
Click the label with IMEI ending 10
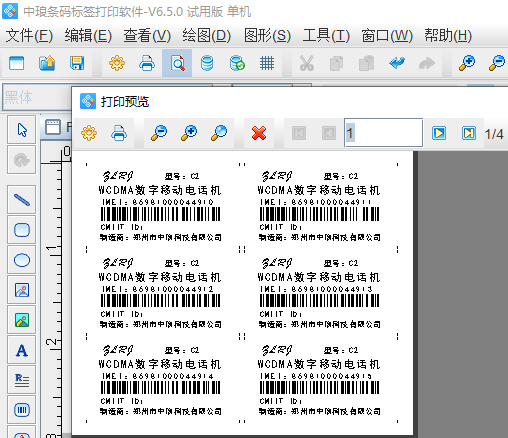(x=160, y=206)
